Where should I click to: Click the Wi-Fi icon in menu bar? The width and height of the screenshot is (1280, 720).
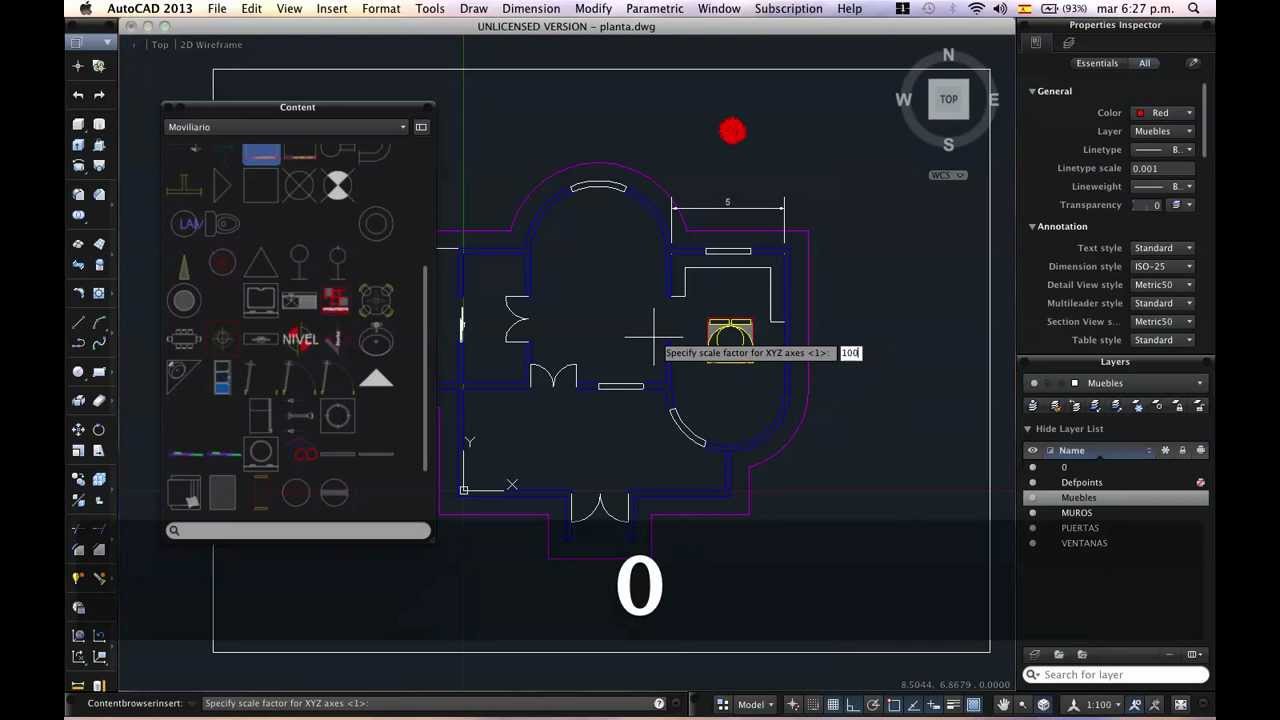pos(976,9)
